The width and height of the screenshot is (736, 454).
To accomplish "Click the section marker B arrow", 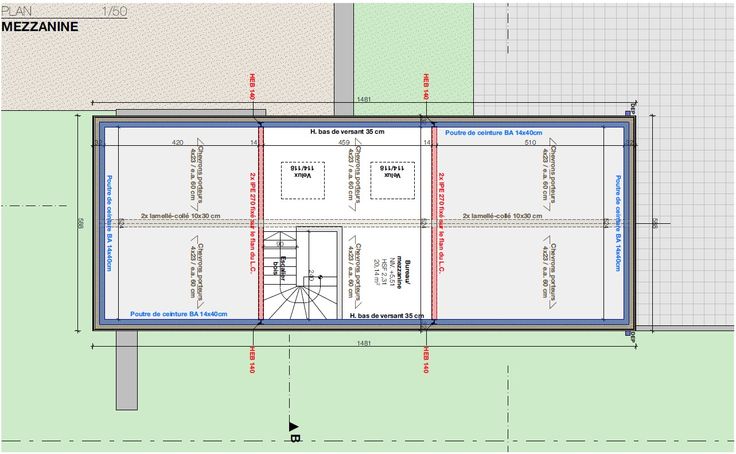I will point(293,430).
